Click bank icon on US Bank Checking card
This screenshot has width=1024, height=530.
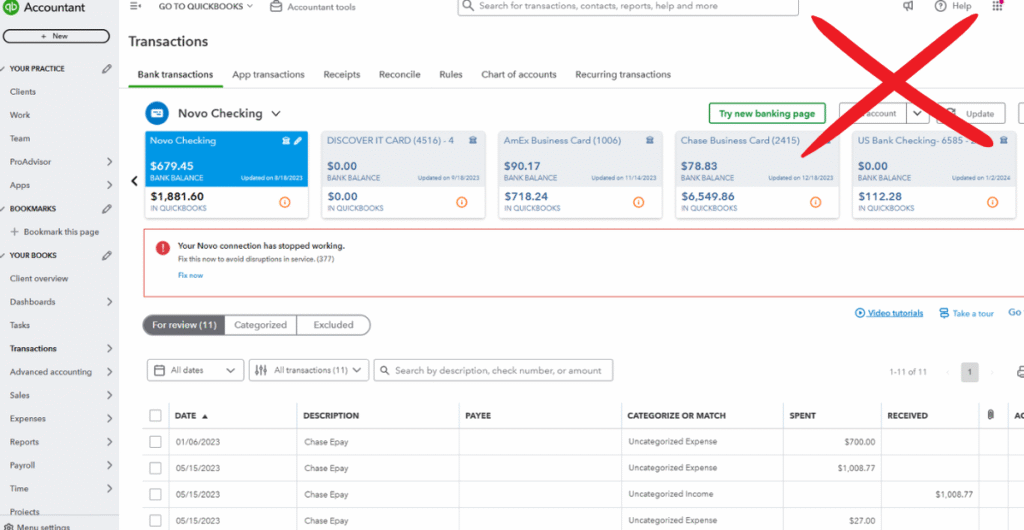pos(1004,140)
